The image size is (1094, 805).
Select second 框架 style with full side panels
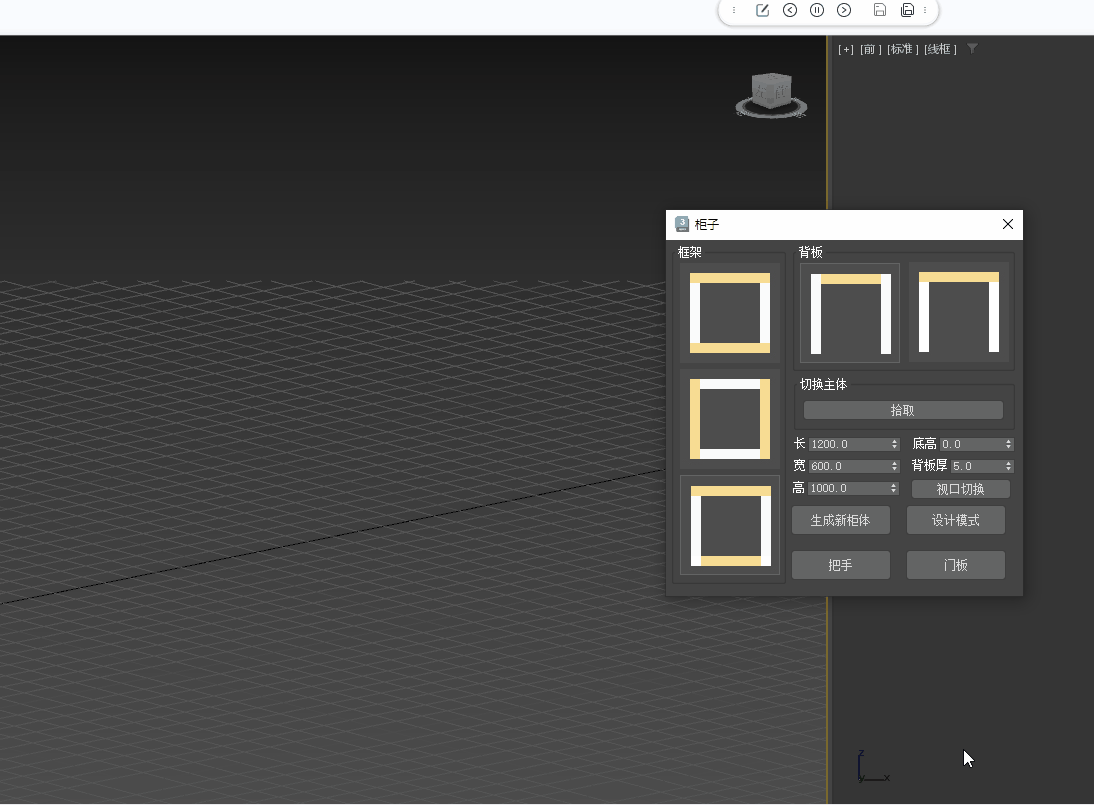(x=730, y=419)
